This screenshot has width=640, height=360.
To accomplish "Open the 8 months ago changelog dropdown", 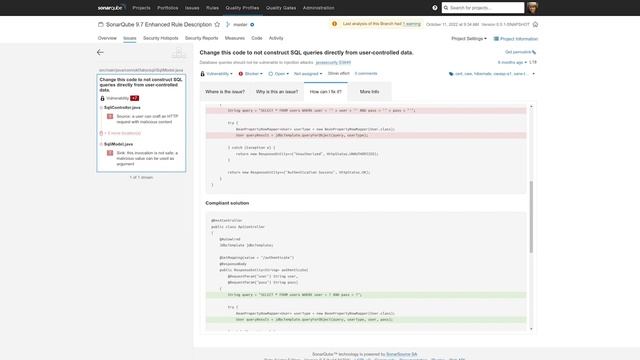I will point(512,62).
